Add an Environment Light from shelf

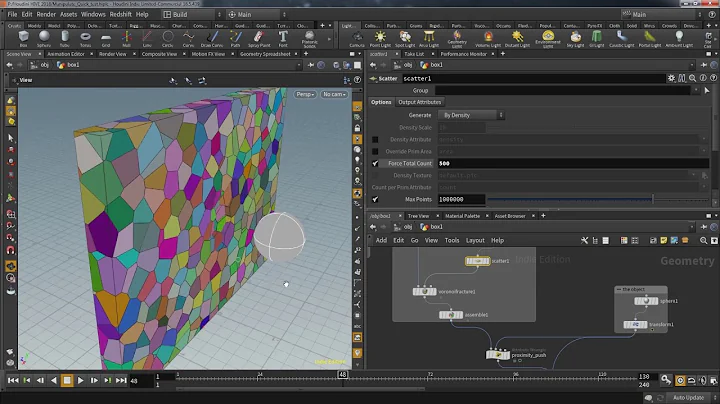[x=548, y=39]
